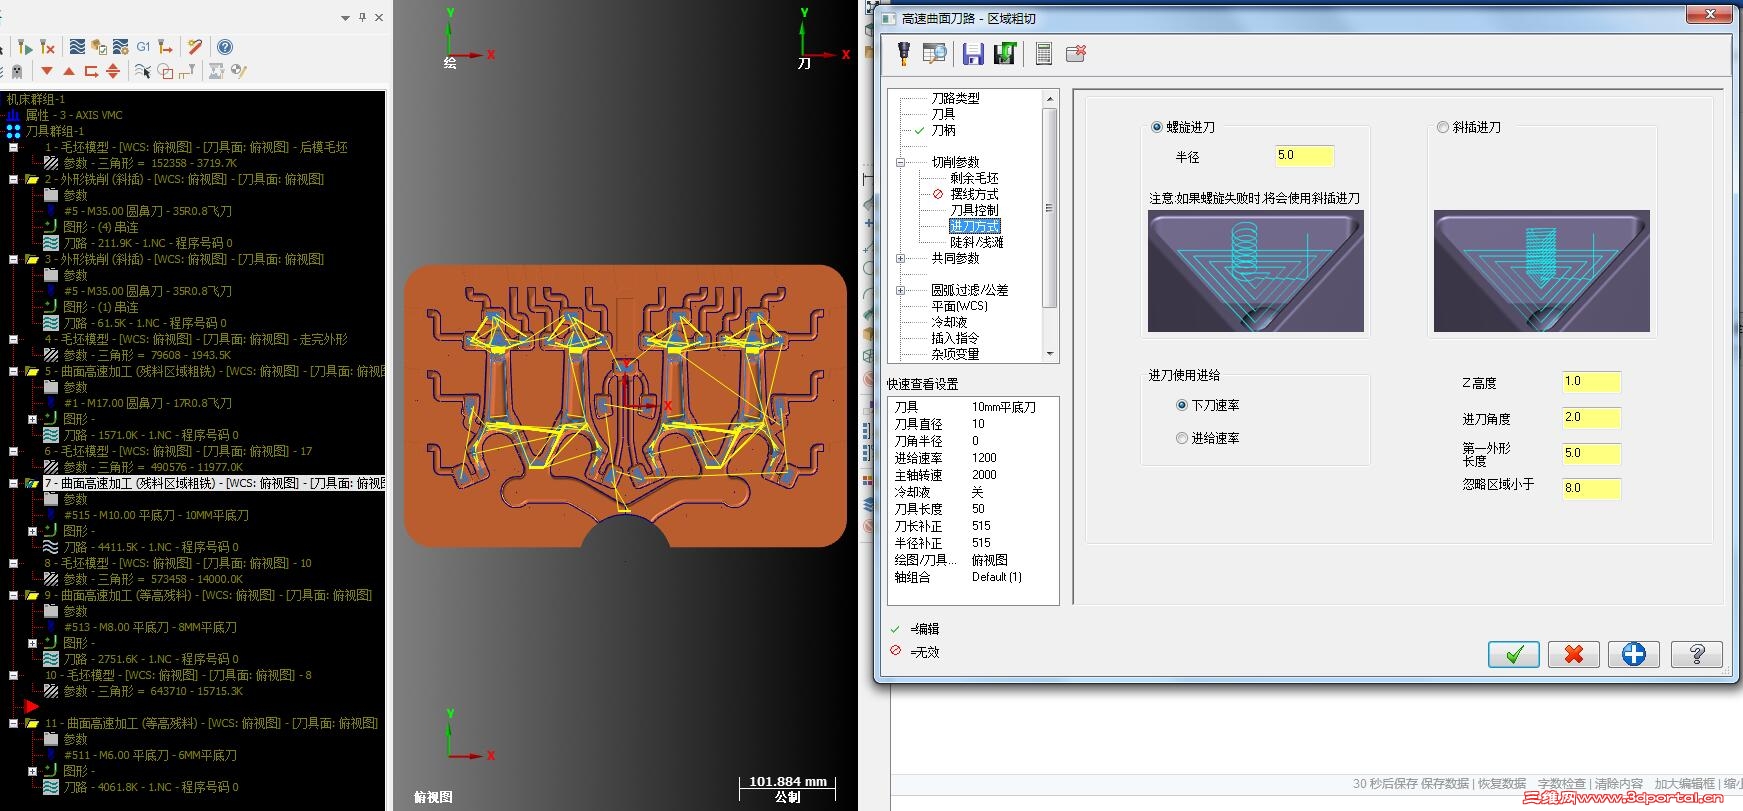This screenshot has width=1743, height=811.
Task: Click the 忽略区域小于 value field
Action: point(1591,488)
